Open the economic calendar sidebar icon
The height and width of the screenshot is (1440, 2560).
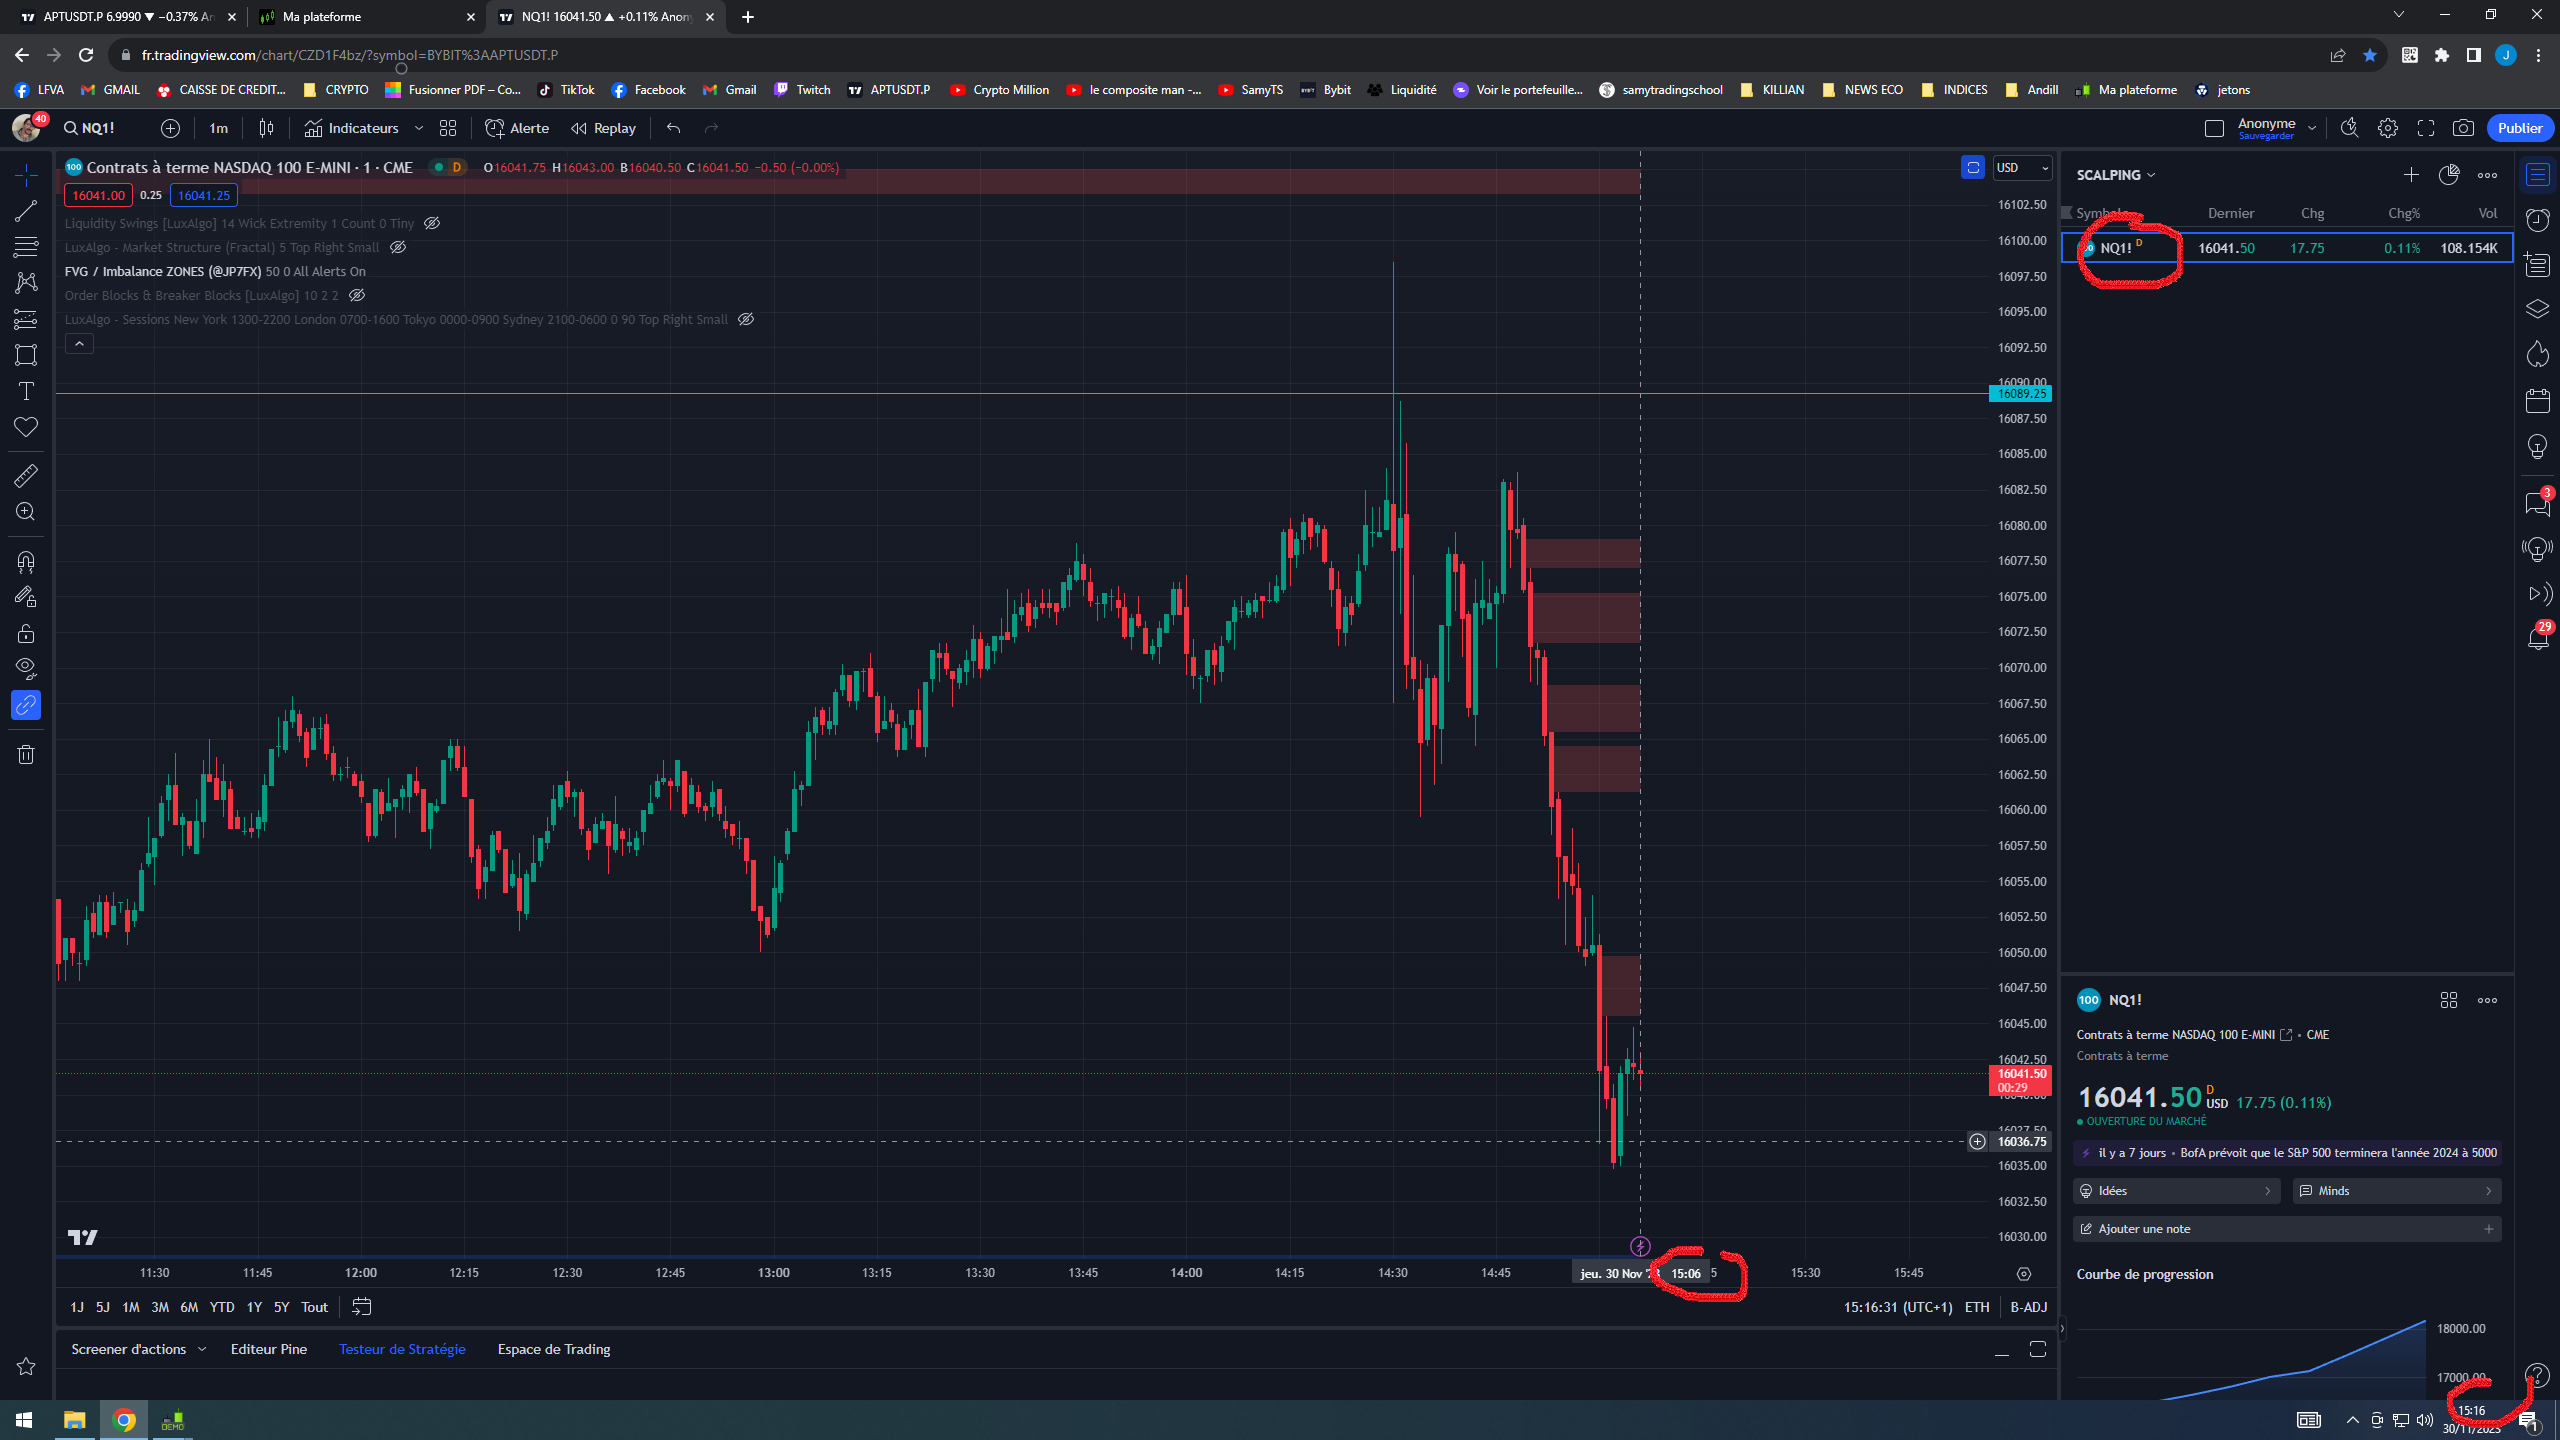click(2537, 401)
